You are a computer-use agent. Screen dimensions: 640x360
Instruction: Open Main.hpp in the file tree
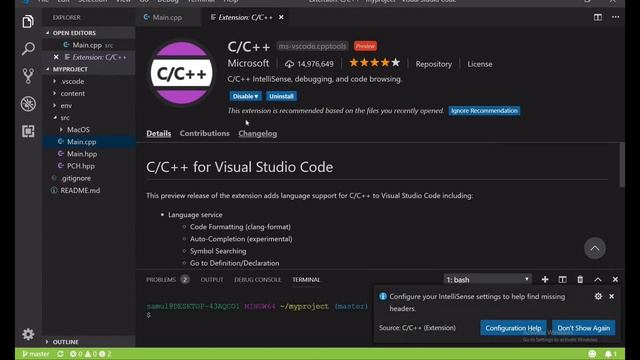tap(82, 154)
